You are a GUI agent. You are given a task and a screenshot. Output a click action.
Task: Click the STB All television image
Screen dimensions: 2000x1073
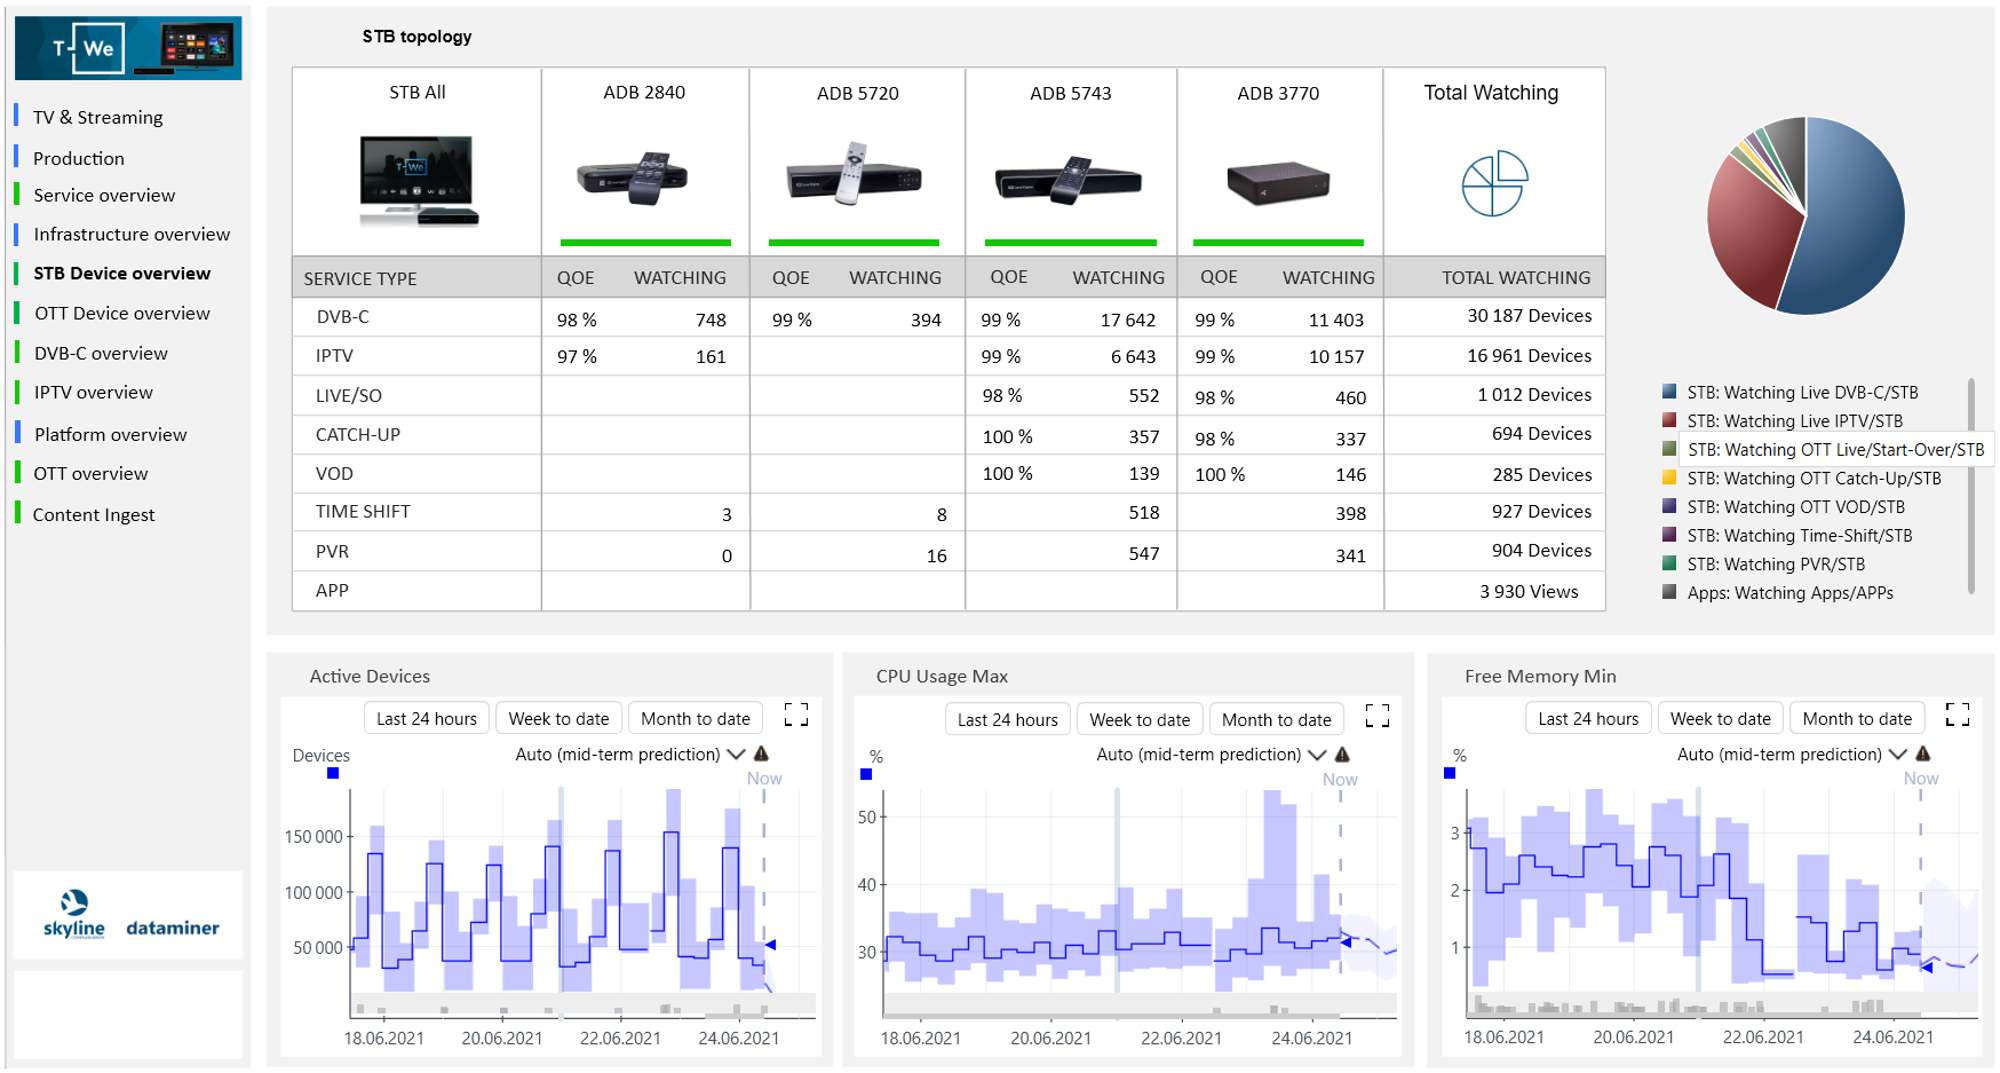418,181
